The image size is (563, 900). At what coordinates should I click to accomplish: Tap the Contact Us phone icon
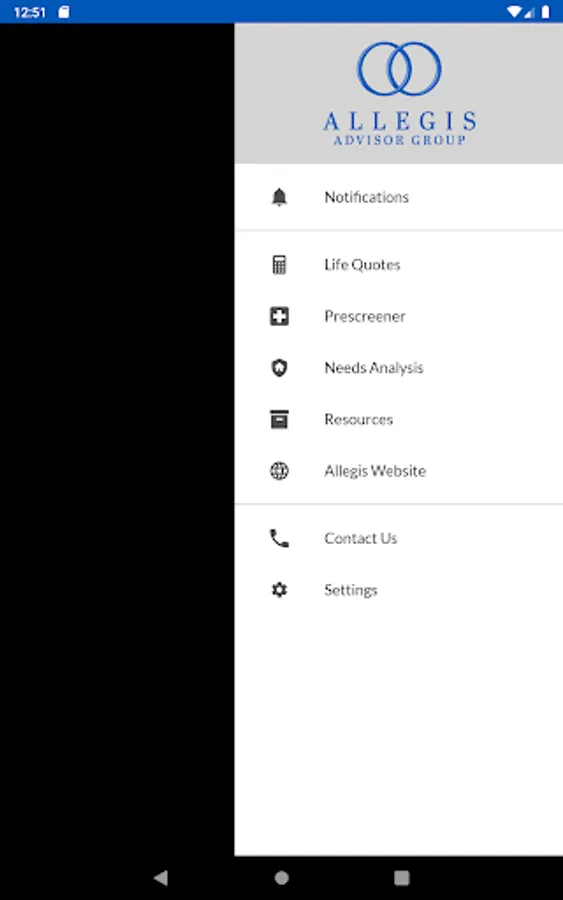[279, 538]
